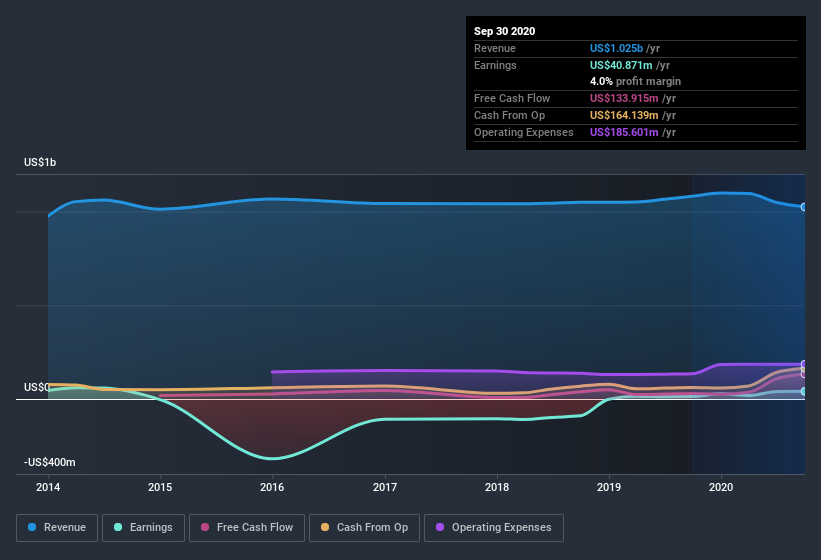Select the 2019 x-axis label

(x=609, y=487)
